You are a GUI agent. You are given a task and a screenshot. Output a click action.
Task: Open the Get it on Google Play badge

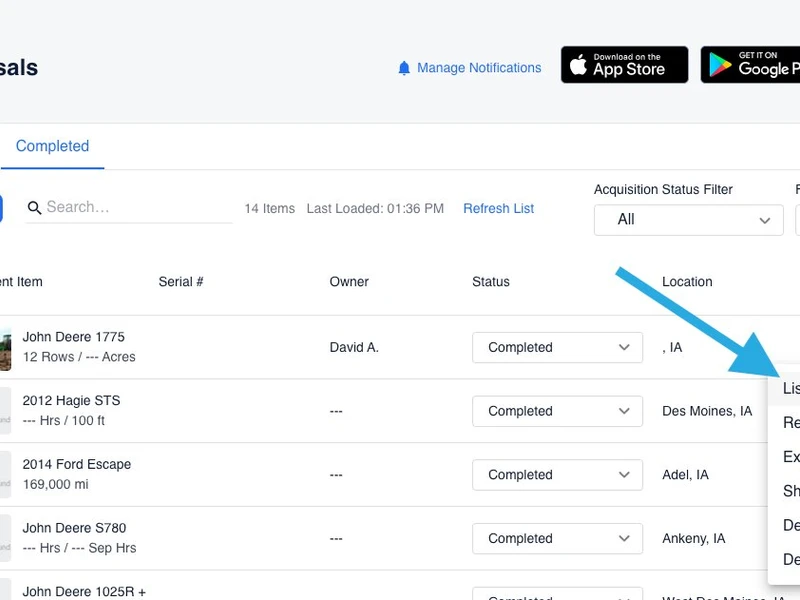coord(750,65)
